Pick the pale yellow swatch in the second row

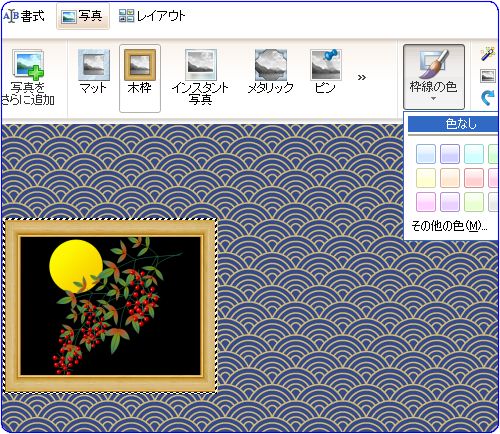click(426, 178)
